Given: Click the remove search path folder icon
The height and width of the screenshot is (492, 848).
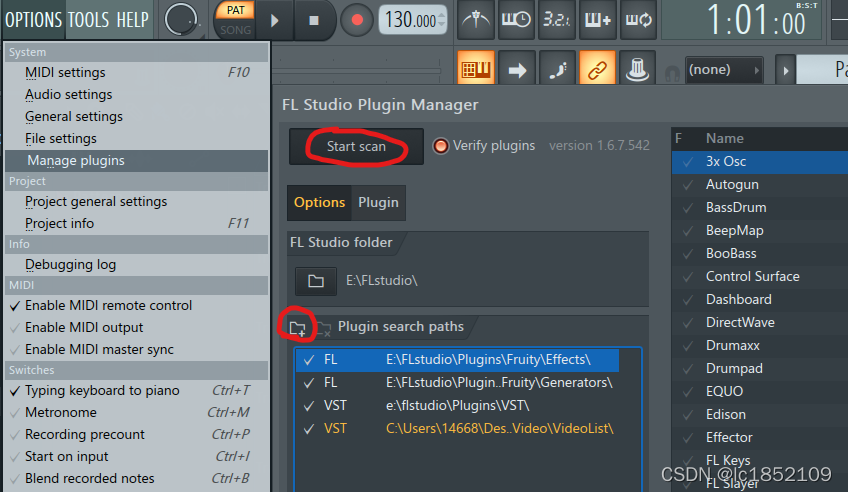Looking at the screenshot, I should 323,328.
